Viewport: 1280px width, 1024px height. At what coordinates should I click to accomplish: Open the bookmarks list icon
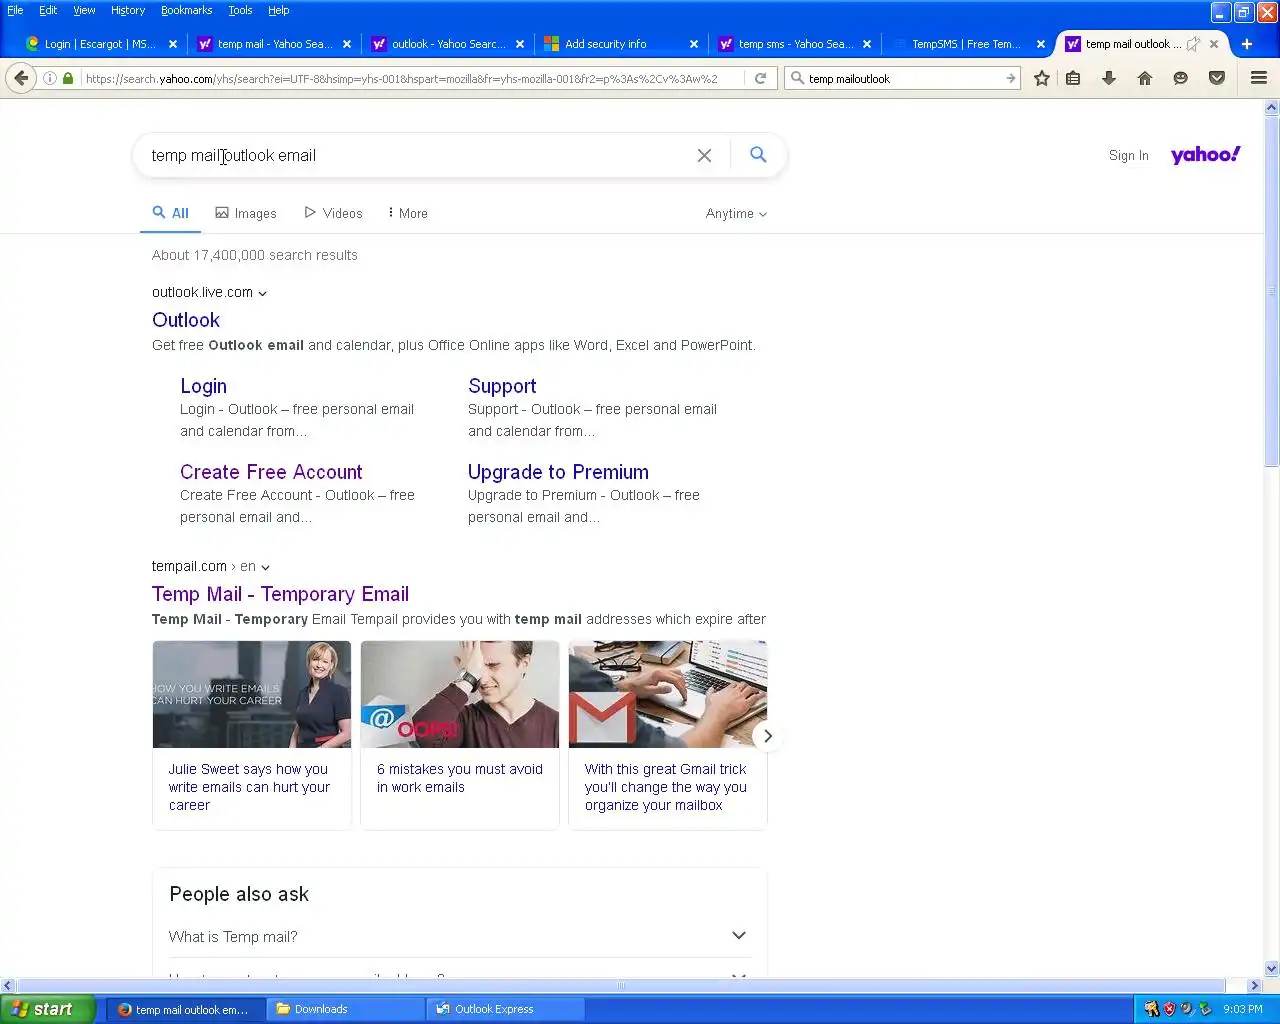tap(1073, 78)
